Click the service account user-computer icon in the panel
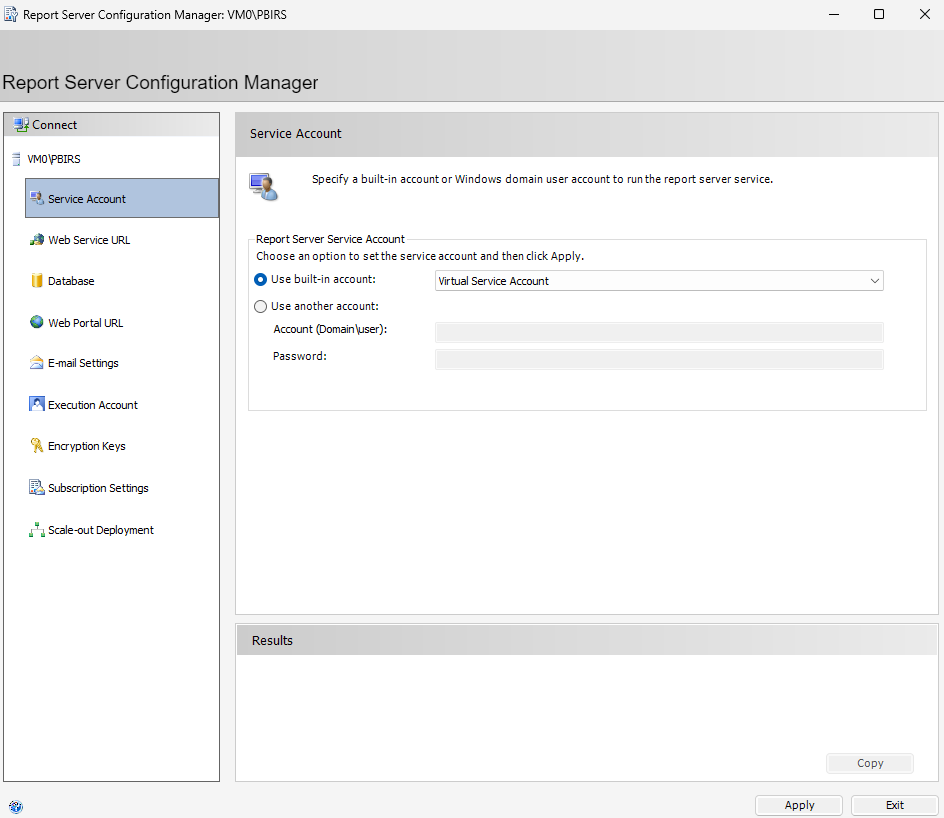Viewport: 944px width, 818px height. 264,187
